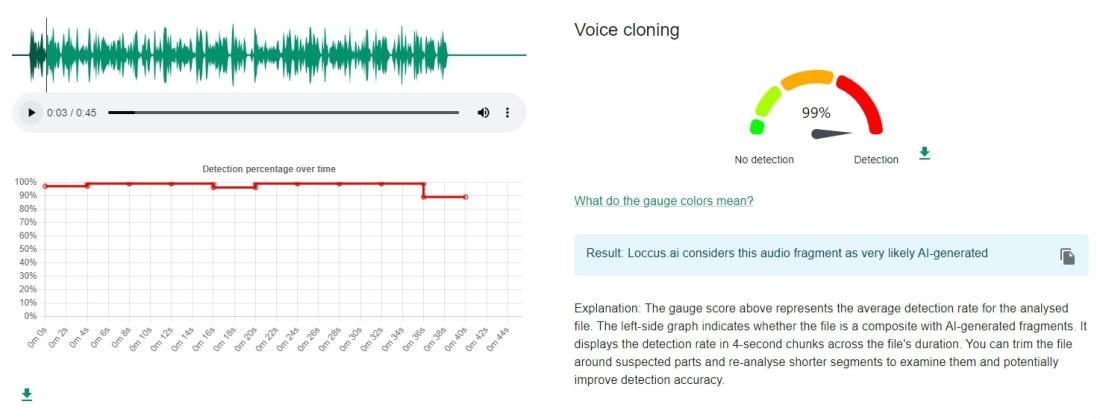Click the light green gauge segment
This screenshot has width=1100, height=419.
point(767,102)
